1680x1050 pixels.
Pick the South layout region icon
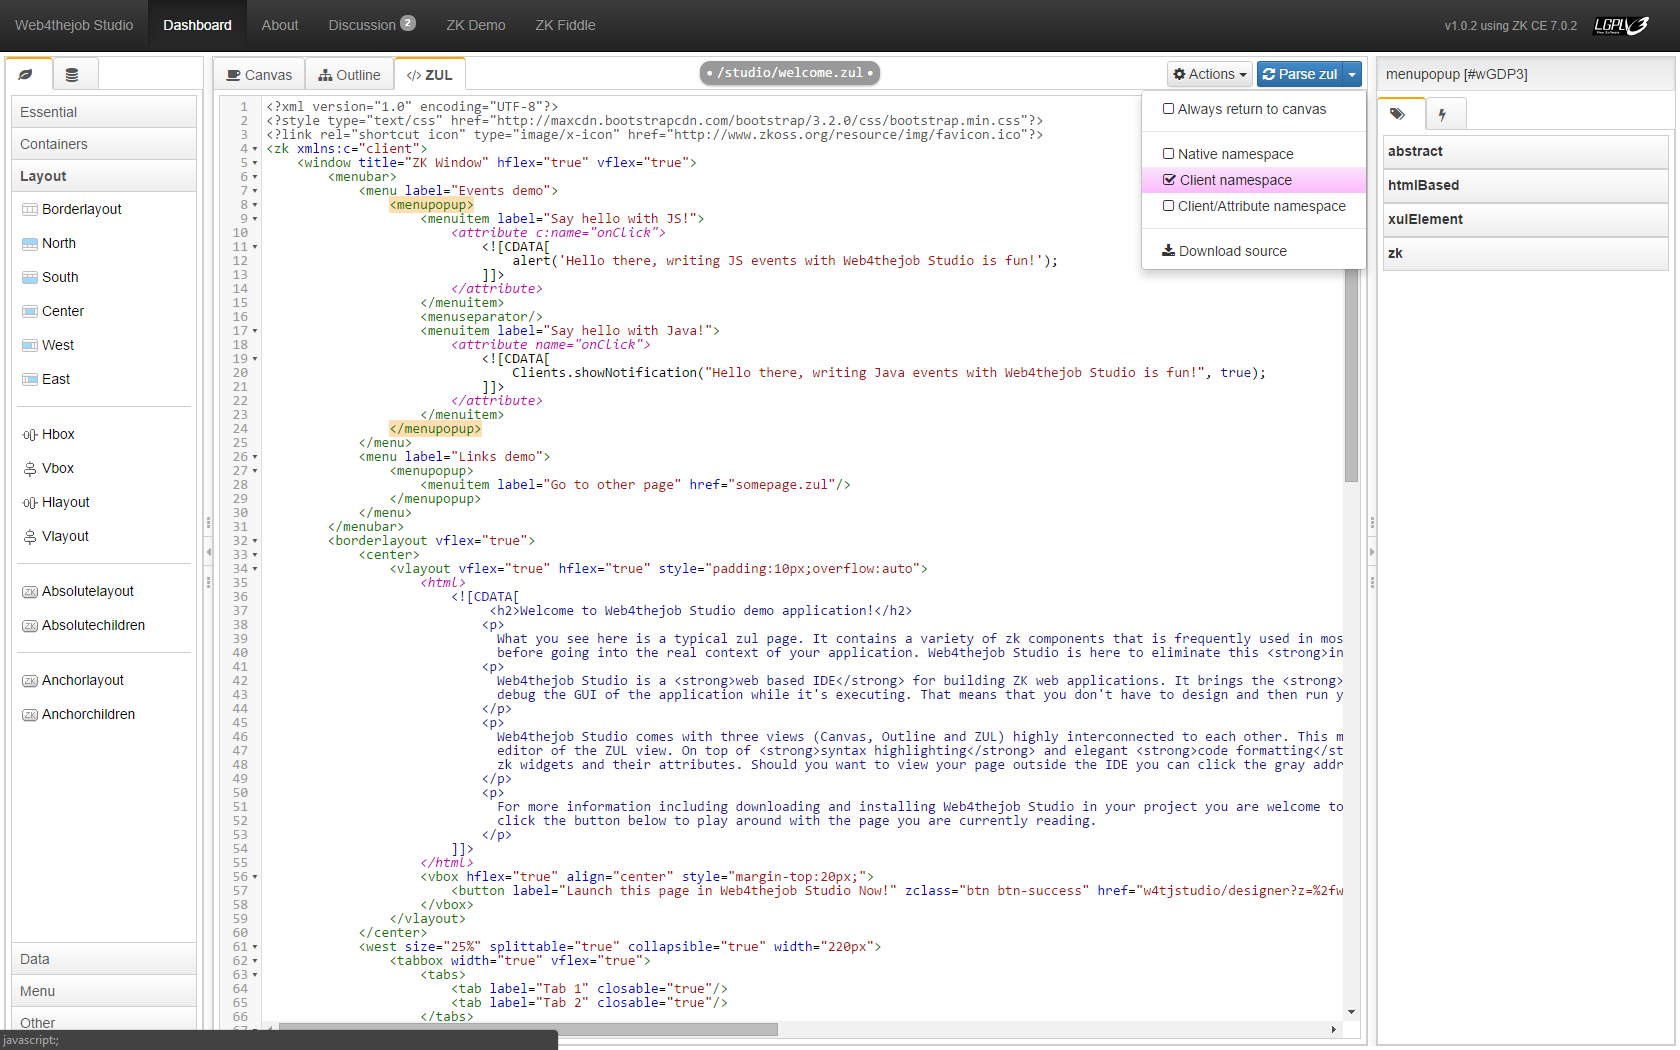[x=30, y=278]
